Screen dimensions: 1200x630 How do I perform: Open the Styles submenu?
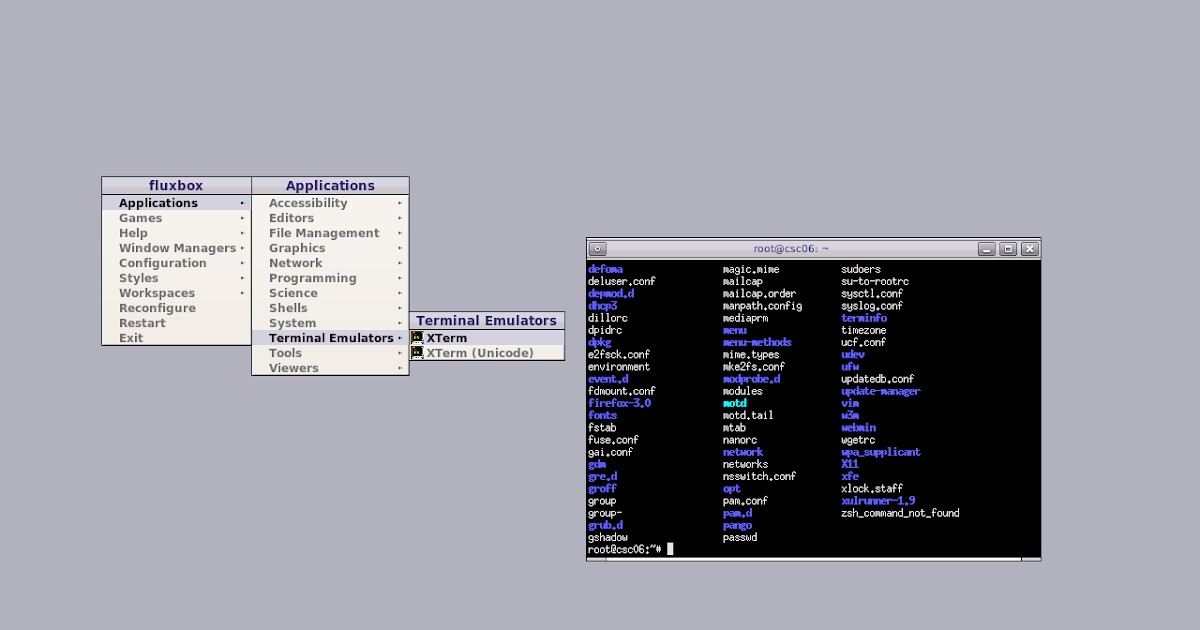pyautogui.click(x=176, y=278)
